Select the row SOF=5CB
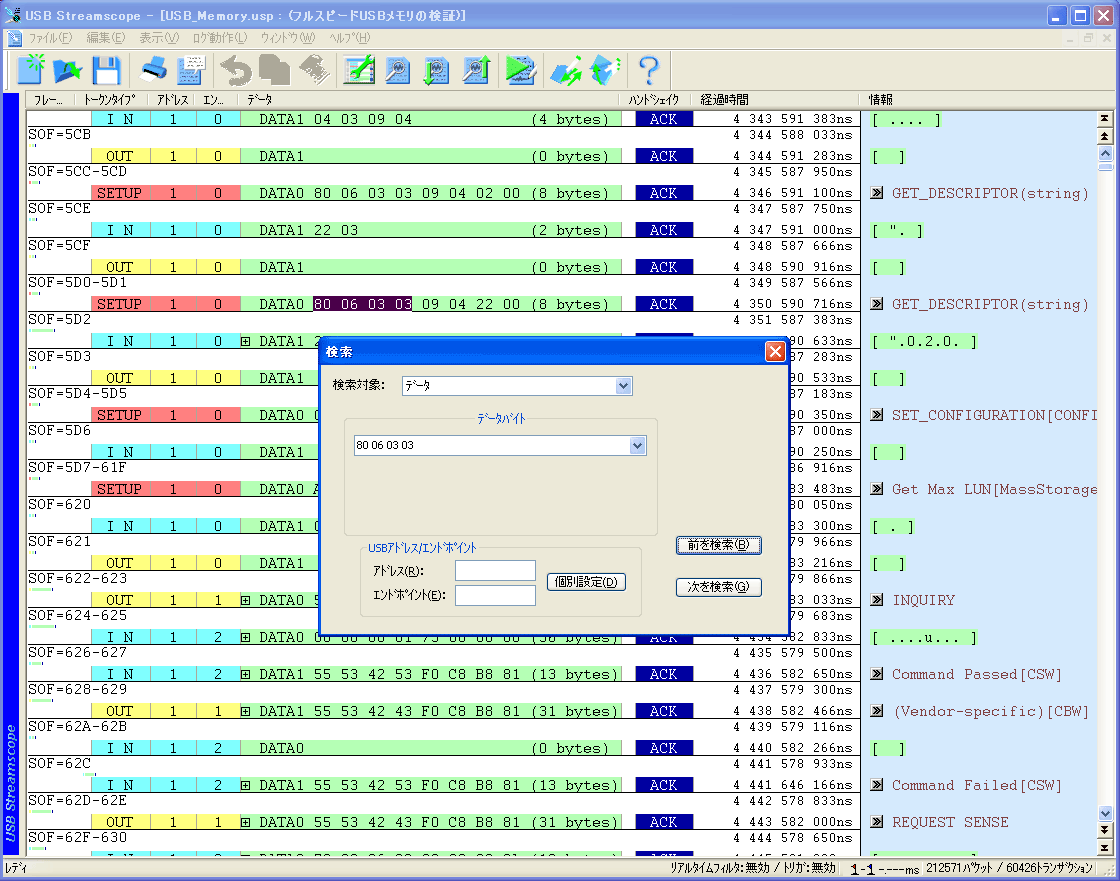The width and height of the screenshot is (1120, 881). pos(443,135)
